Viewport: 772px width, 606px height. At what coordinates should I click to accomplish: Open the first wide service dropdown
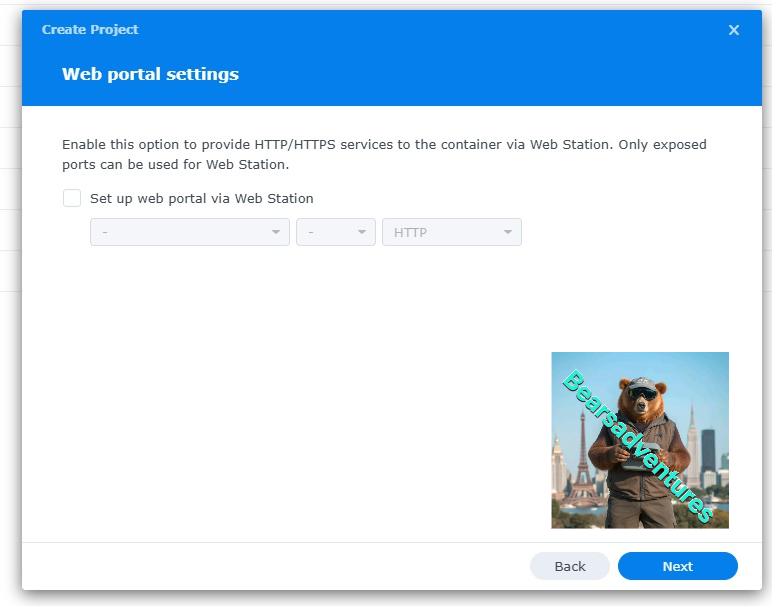coord(190,232)
